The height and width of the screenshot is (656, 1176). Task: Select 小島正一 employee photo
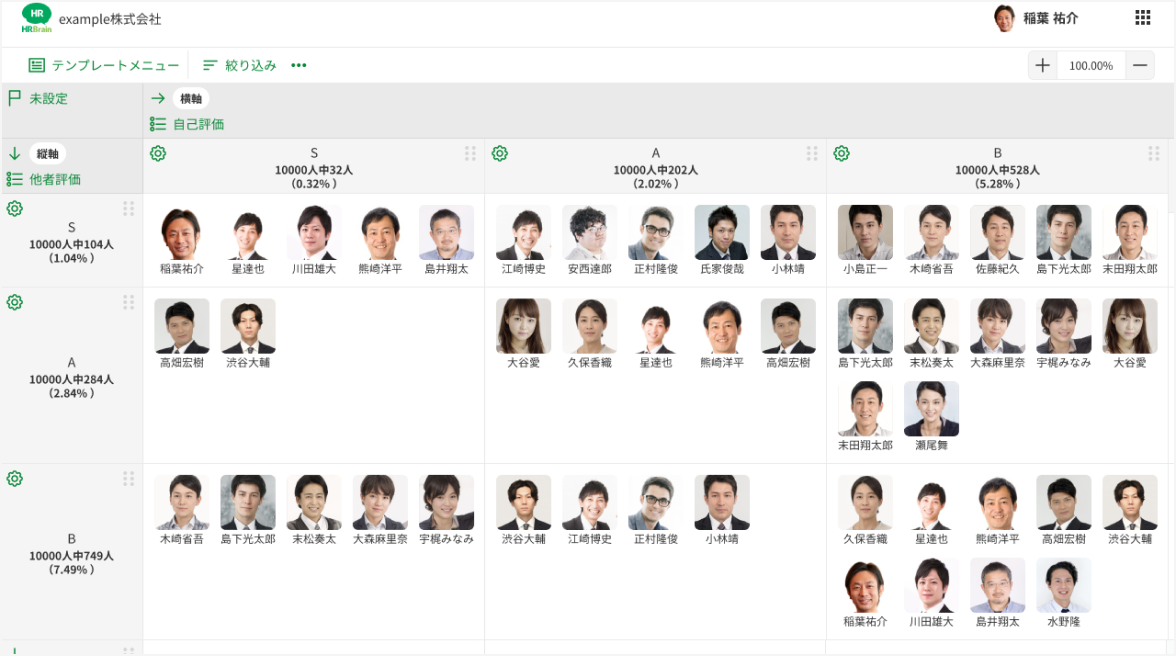pos(866,232)
